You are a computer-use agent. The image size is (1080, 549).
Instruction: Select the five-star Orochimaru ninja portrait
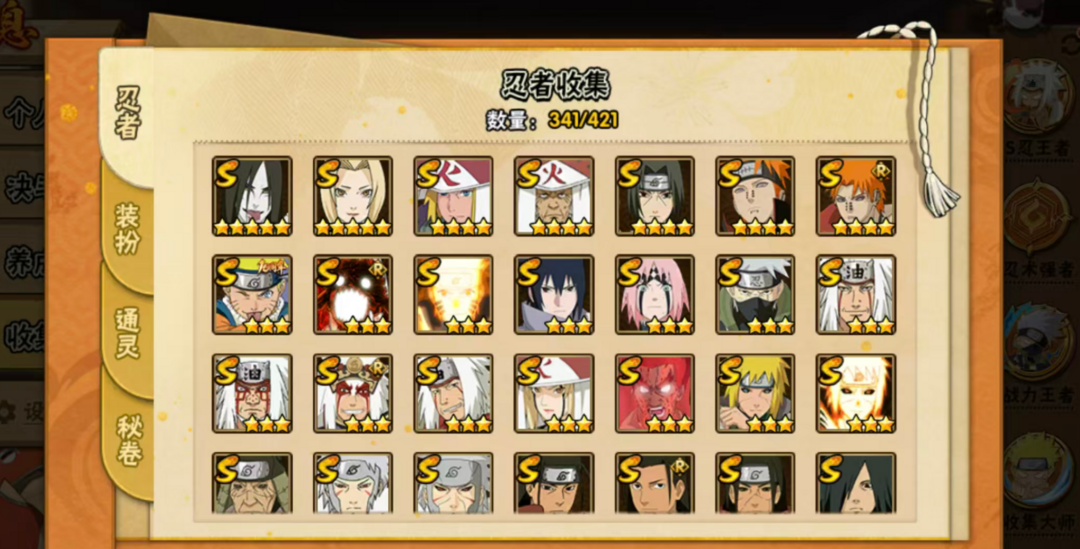[252, 196]
